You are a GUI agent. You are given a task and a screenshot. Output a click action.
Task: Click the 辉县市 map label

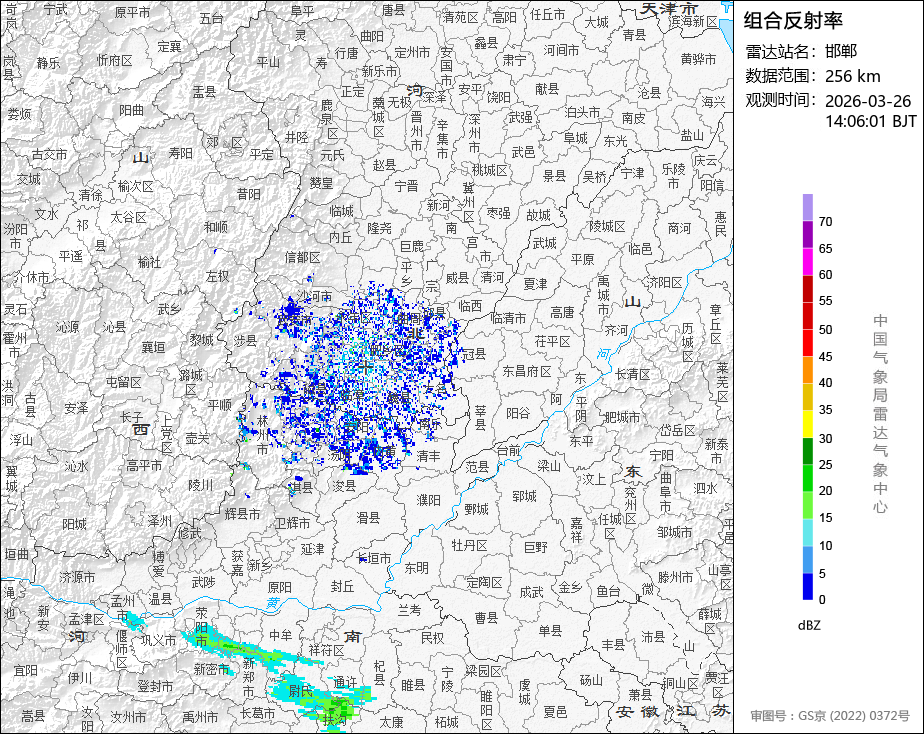(x=242, y=514)
